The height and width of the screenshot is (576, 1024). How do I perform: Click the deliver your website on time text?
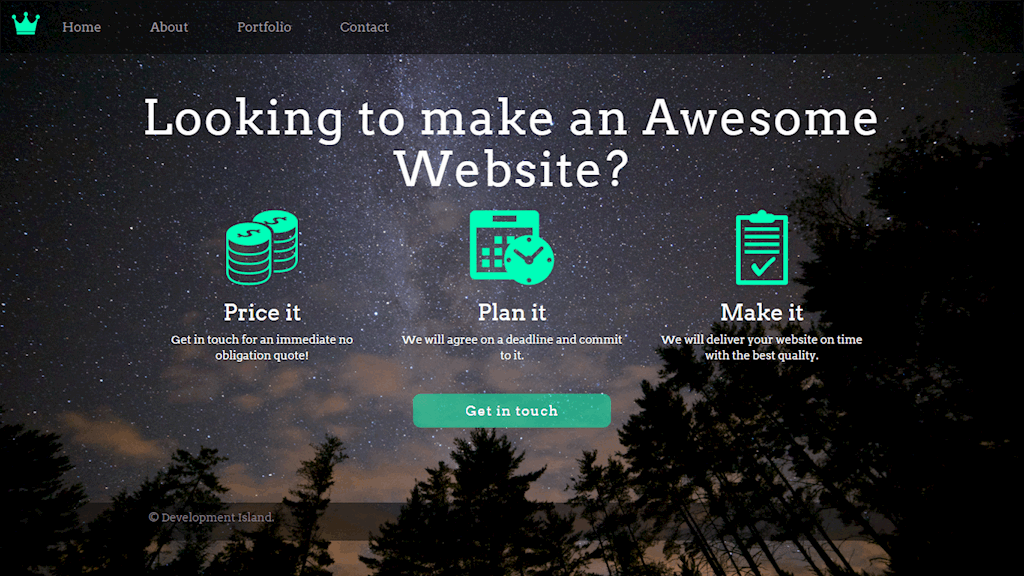pos(761,347)
